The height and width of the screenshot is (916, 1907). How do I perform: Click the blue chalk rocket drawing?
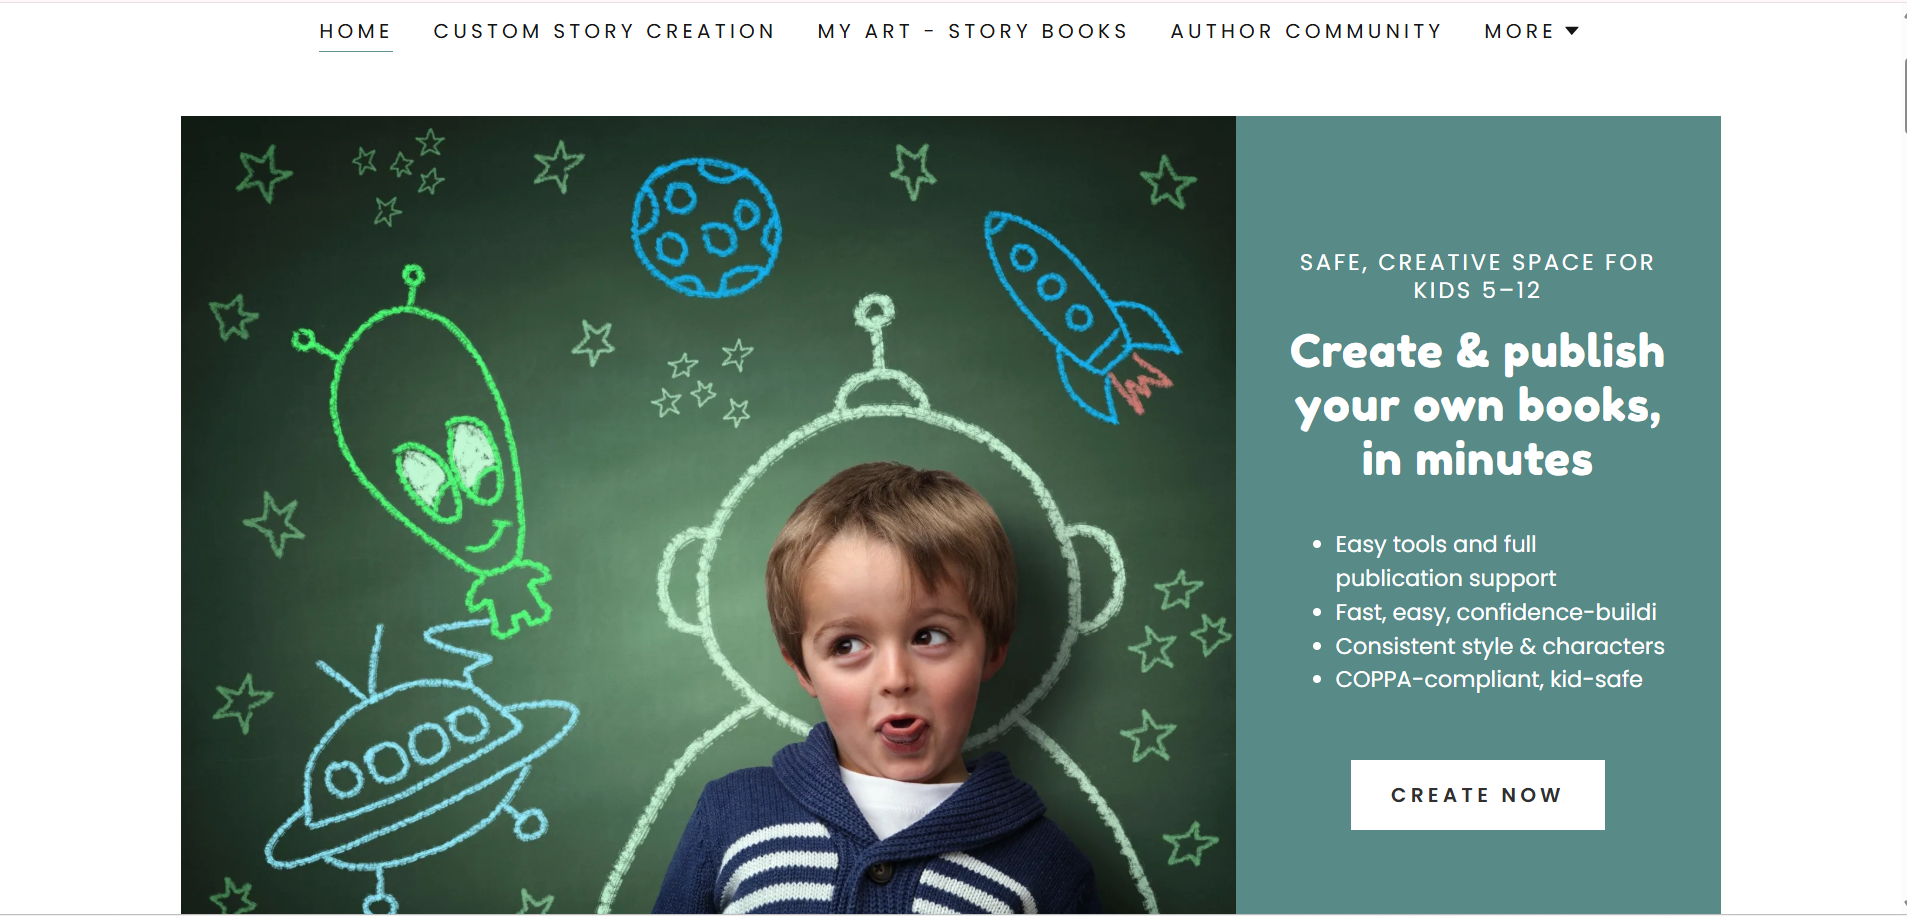[x=1080, y=315]
